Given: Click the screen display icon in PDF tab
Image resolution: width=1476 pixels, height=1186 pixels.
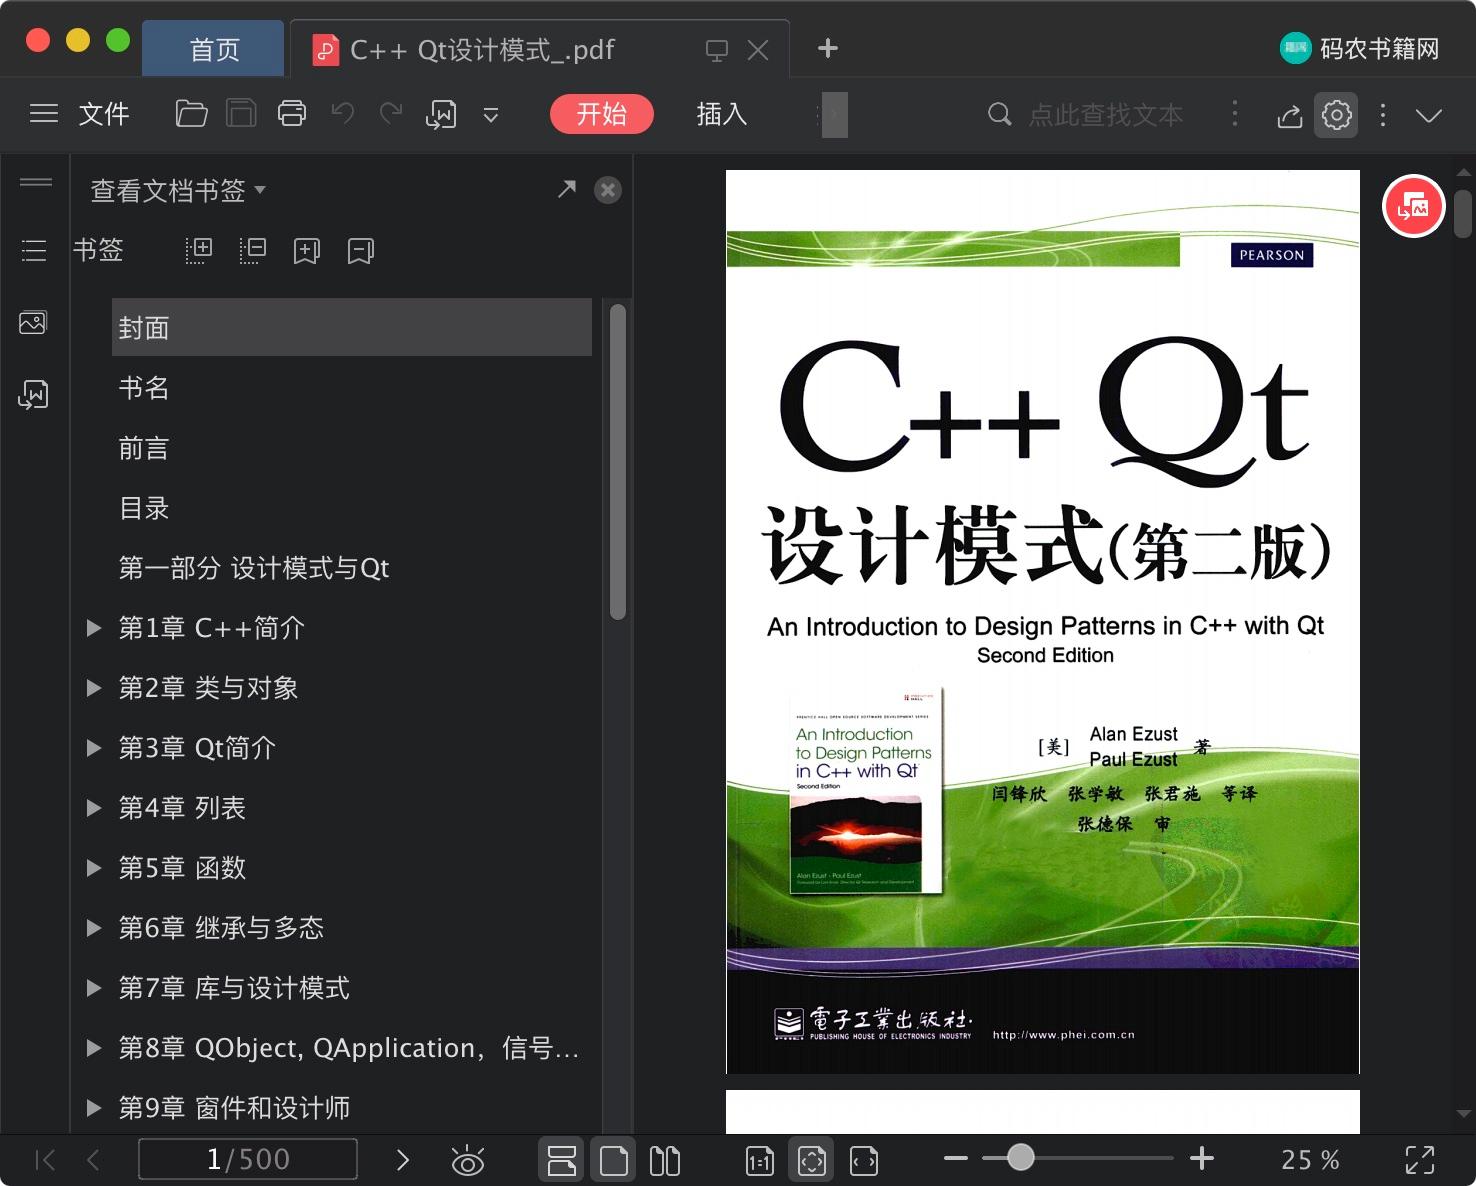Looking at the screenshot, I should tap(717, 51).
